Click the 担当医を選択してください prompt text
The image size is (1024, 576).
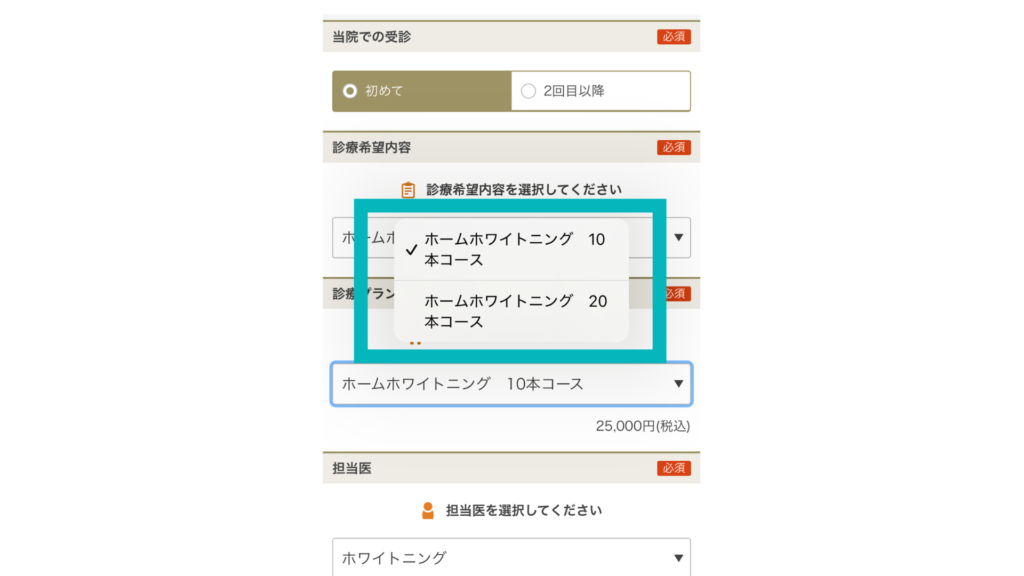pos(524,511)
